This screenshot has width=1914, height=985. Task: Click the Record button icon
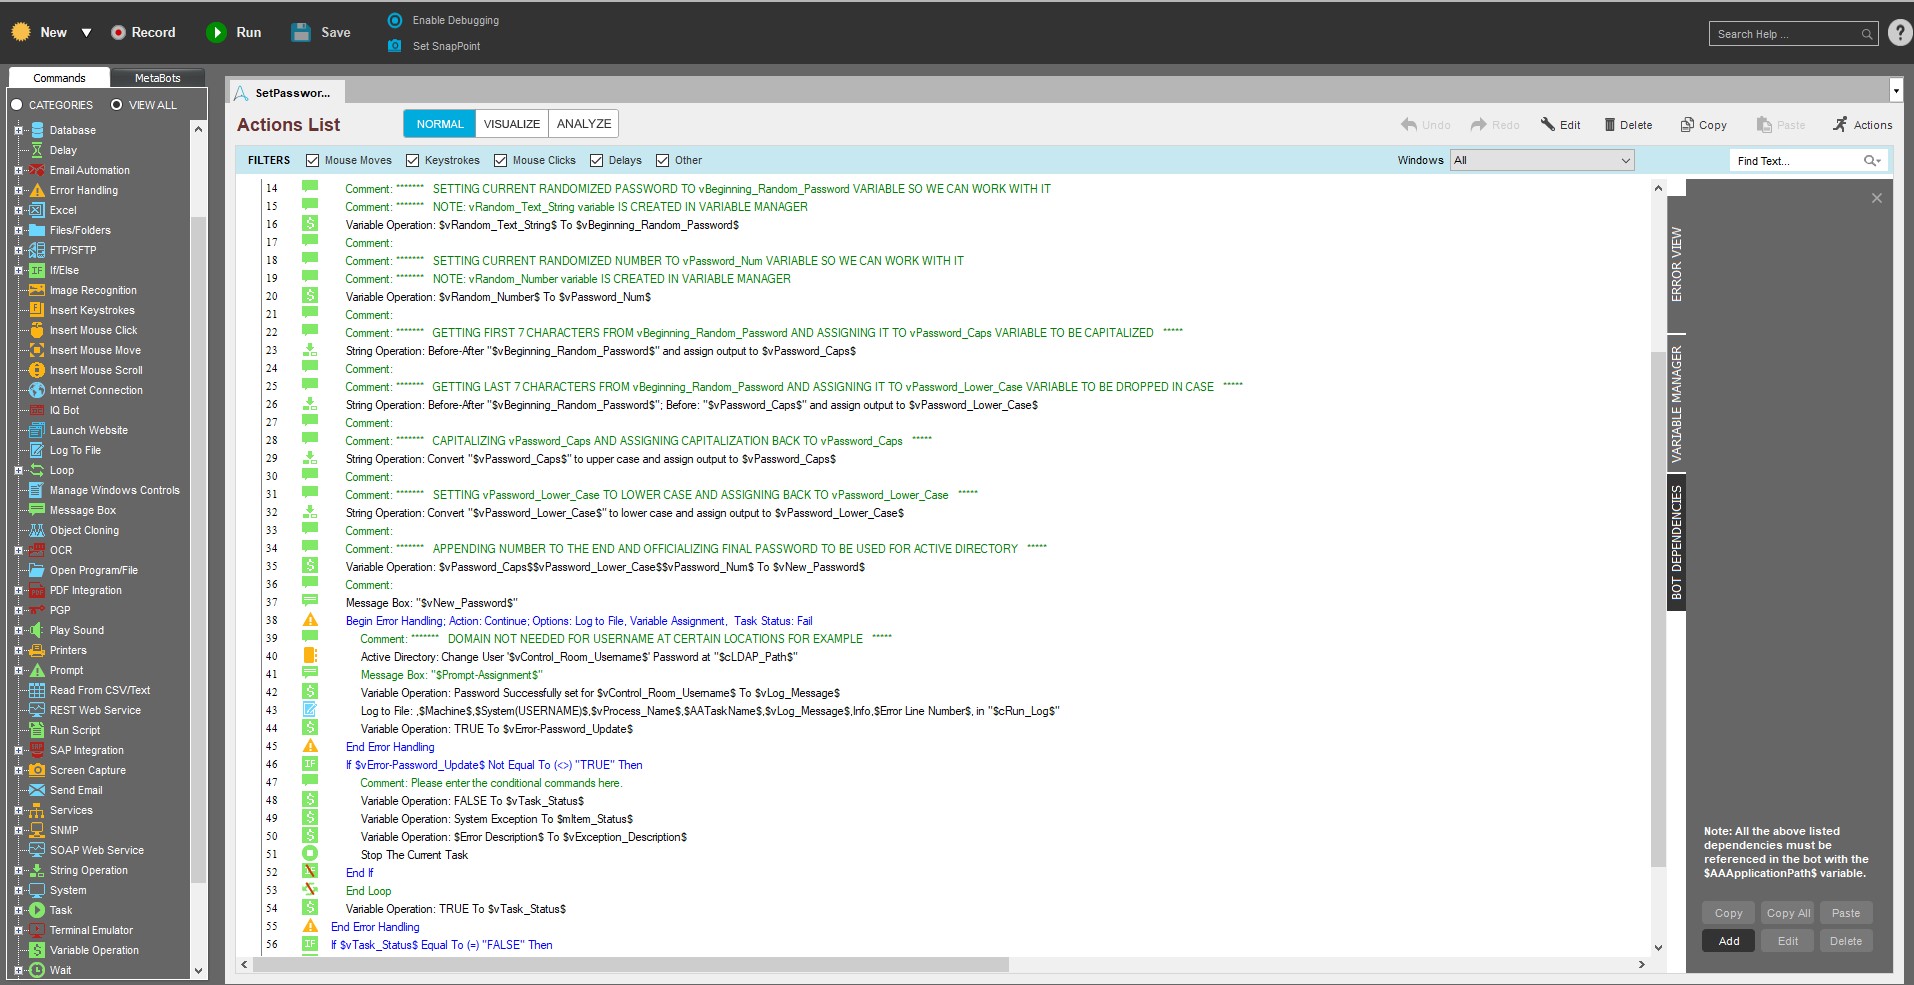click(118, 33)
